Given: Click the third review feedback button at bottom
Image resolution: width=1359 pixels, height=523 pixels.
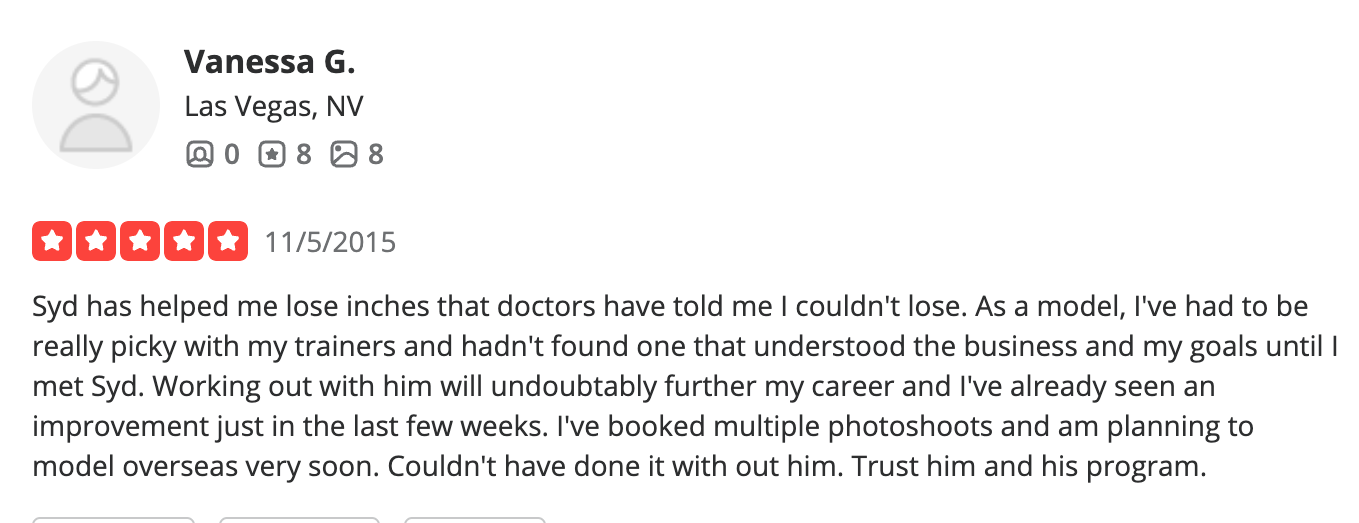Looking at the screenshot, I should tap(475, 519).
